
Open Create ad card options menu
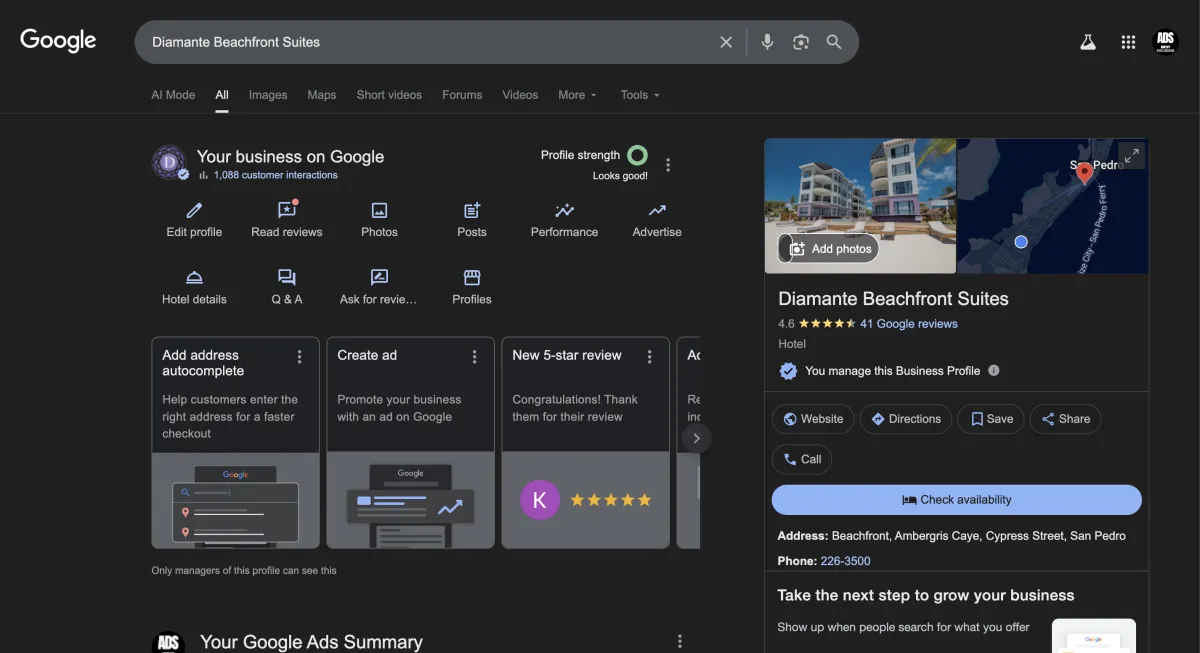474,357
